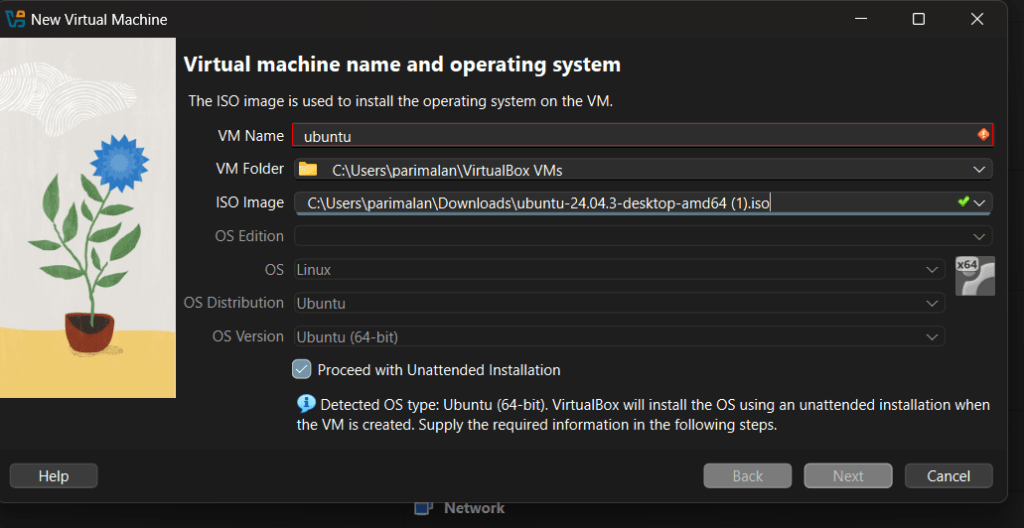
Task: Expand the OS Edition dropdown
Action: pos(978,237)
